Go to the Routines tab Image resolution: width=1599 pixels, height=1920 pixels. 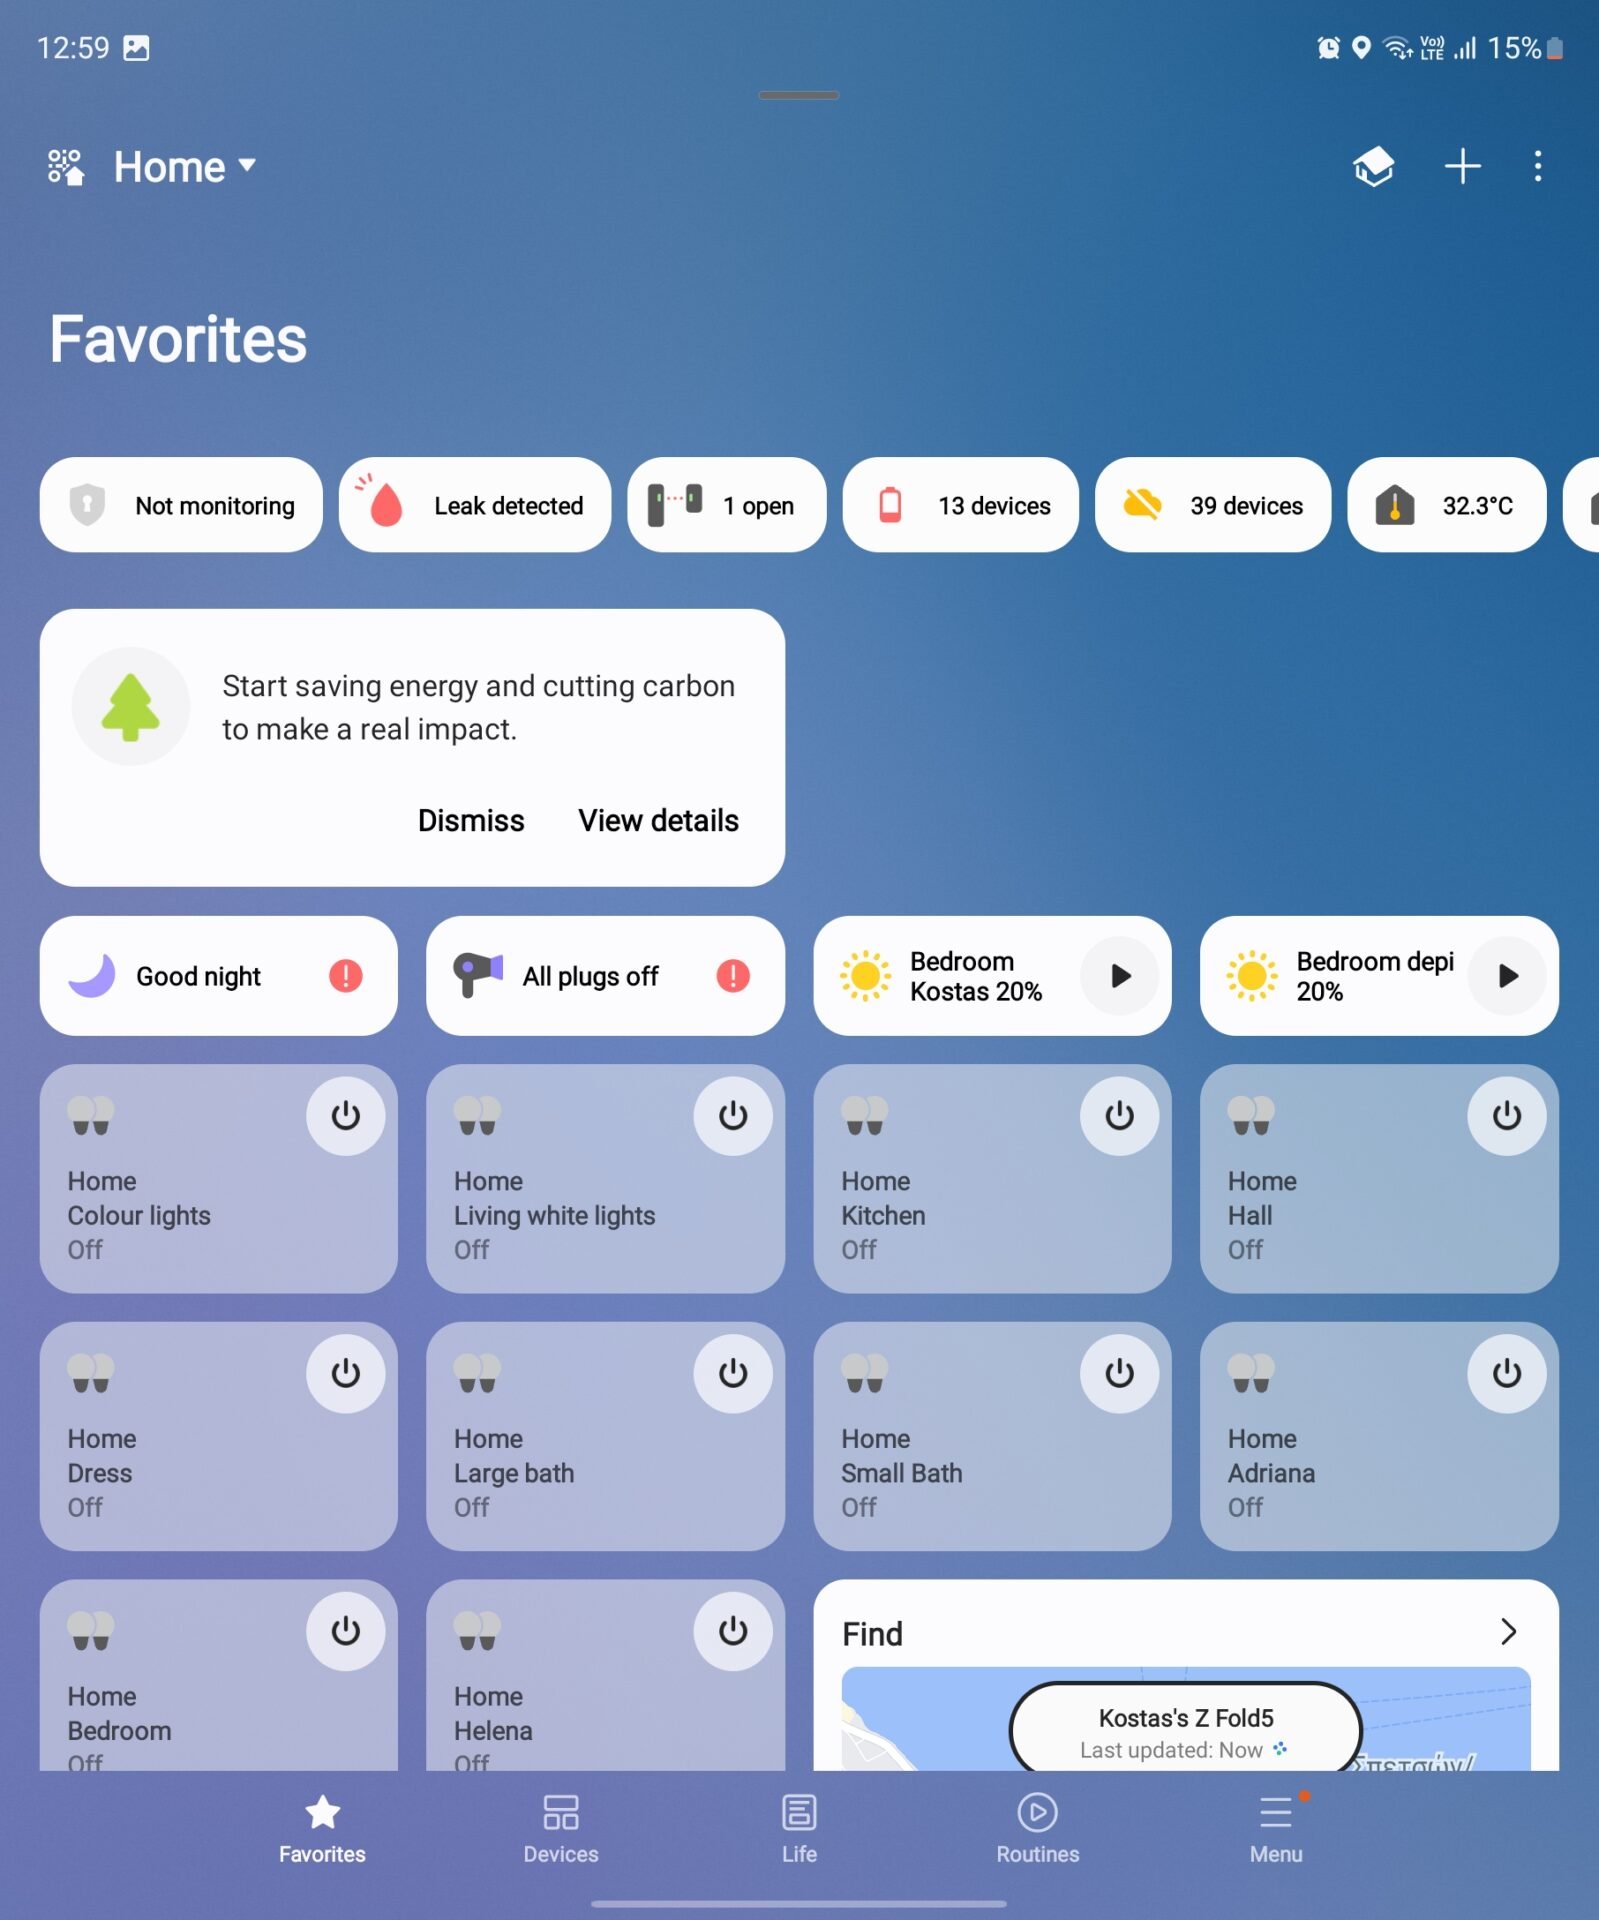coord(1037,1829)
